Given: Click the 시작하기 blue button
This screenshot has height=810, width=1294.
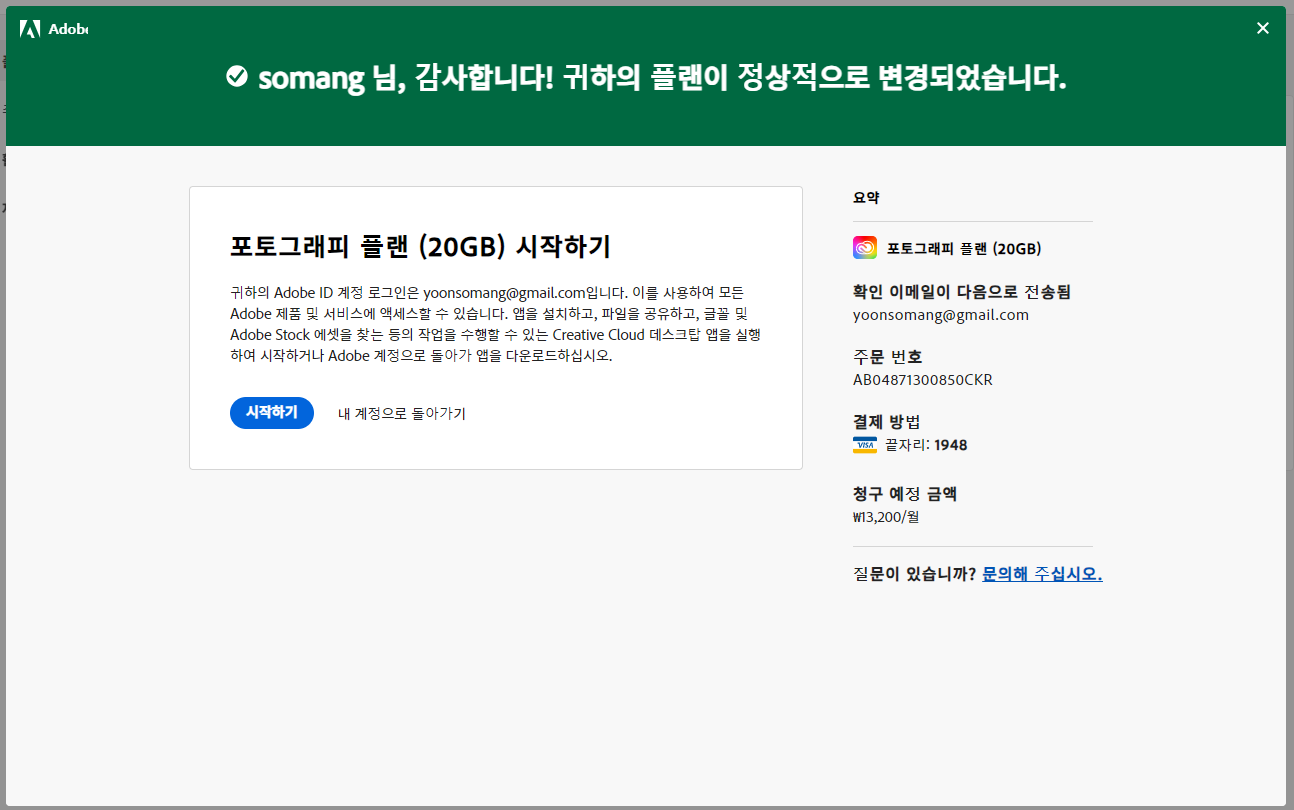Looking at the screenshot, I should click(x=272, y=413).
